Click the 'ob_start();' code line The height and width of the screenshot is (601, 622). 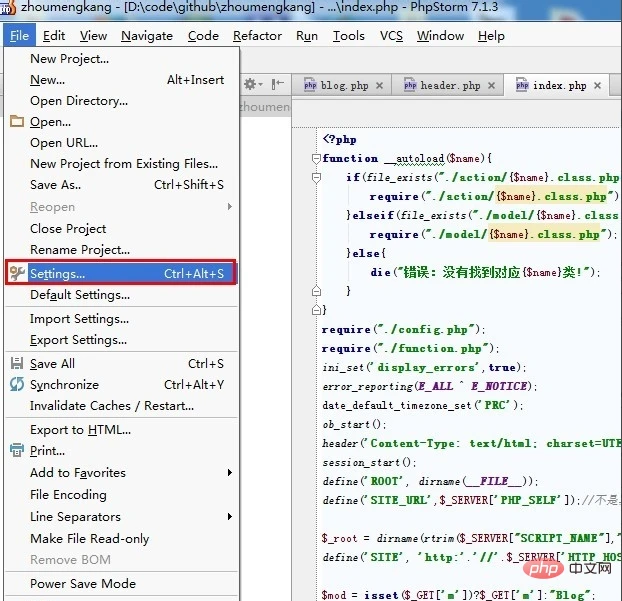[354, 424]
